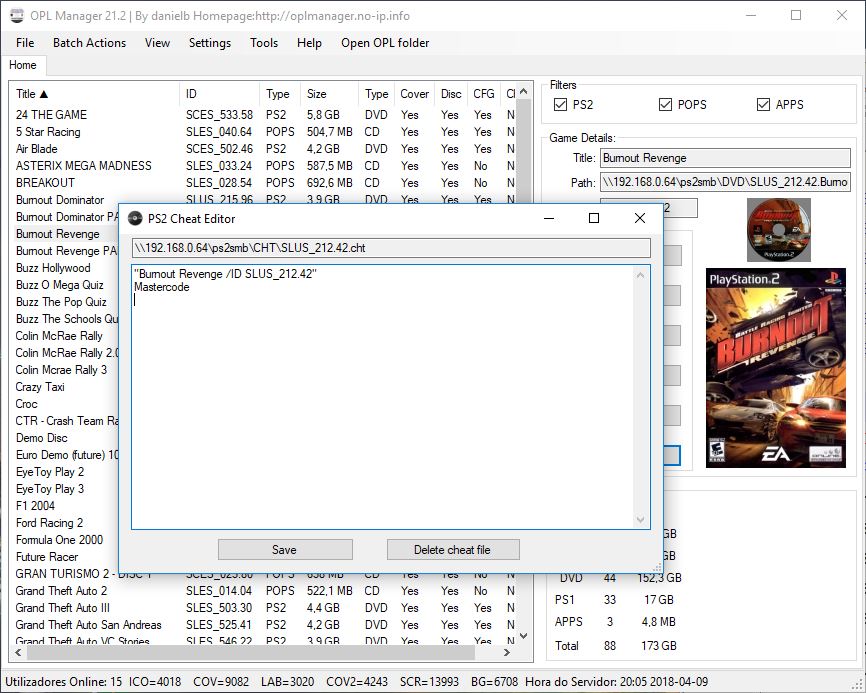Maximize the PS2 Cheat Editor dialog
Screen dimensions: 866x693
click(593, 218)
